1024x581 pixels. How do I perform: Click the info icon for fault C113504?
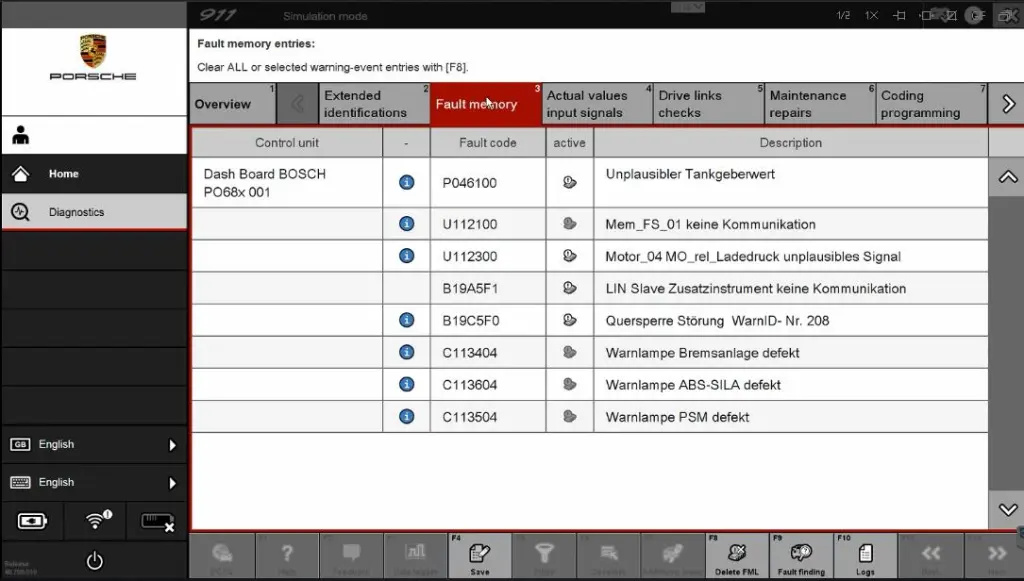[x=406, y=417]
